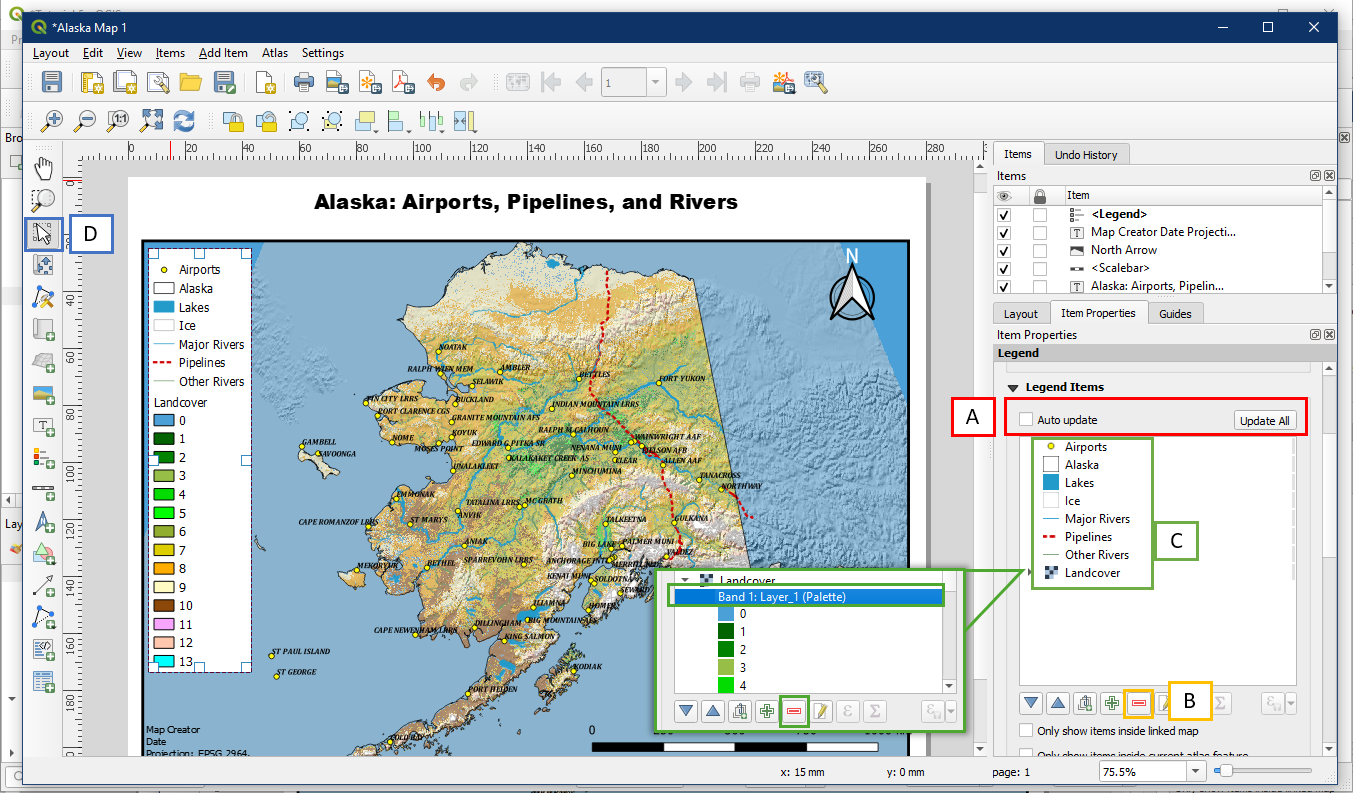The height and width of the screenshot is (793, 1353).
Task: Open the Atlas menu
Action: [x=274, y=53]
